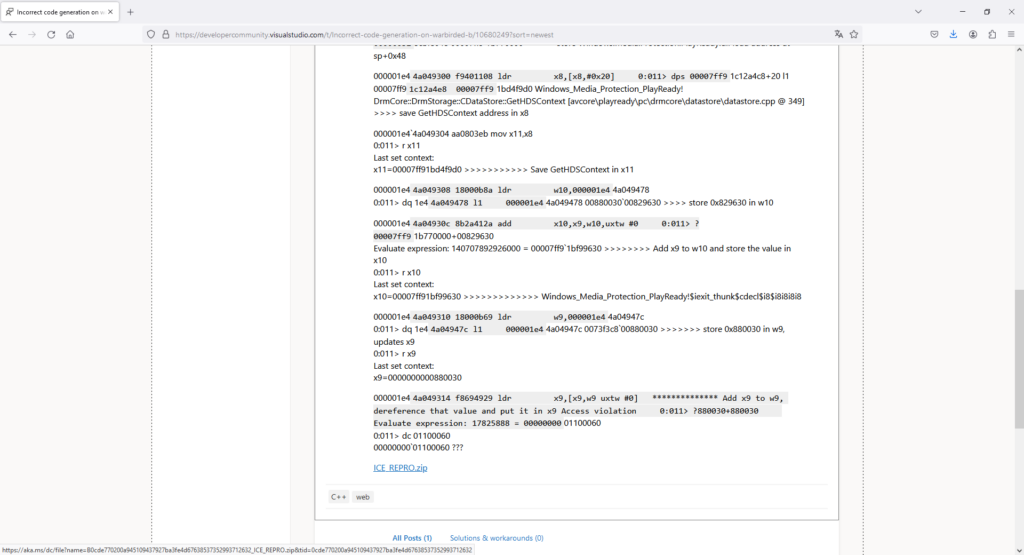
Task: Close the Incorrect code generation tab
Action: [x=112, y=11]
